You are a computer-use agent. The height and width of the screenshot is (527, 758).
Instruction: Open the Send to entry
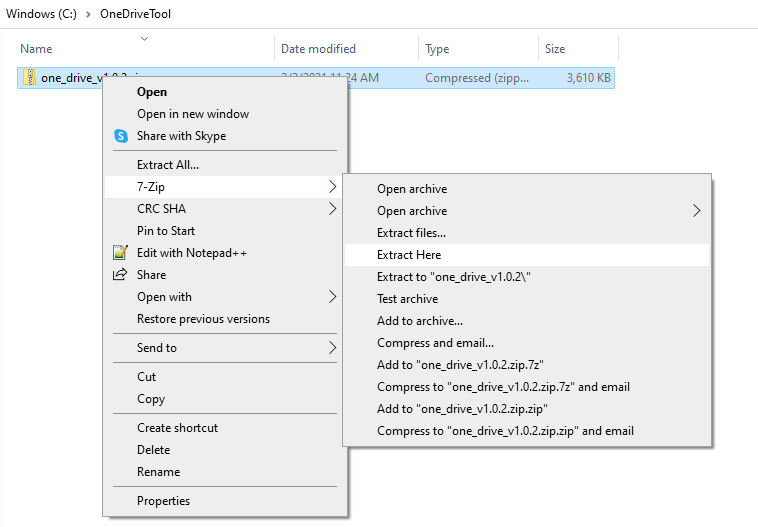[225, 348]
